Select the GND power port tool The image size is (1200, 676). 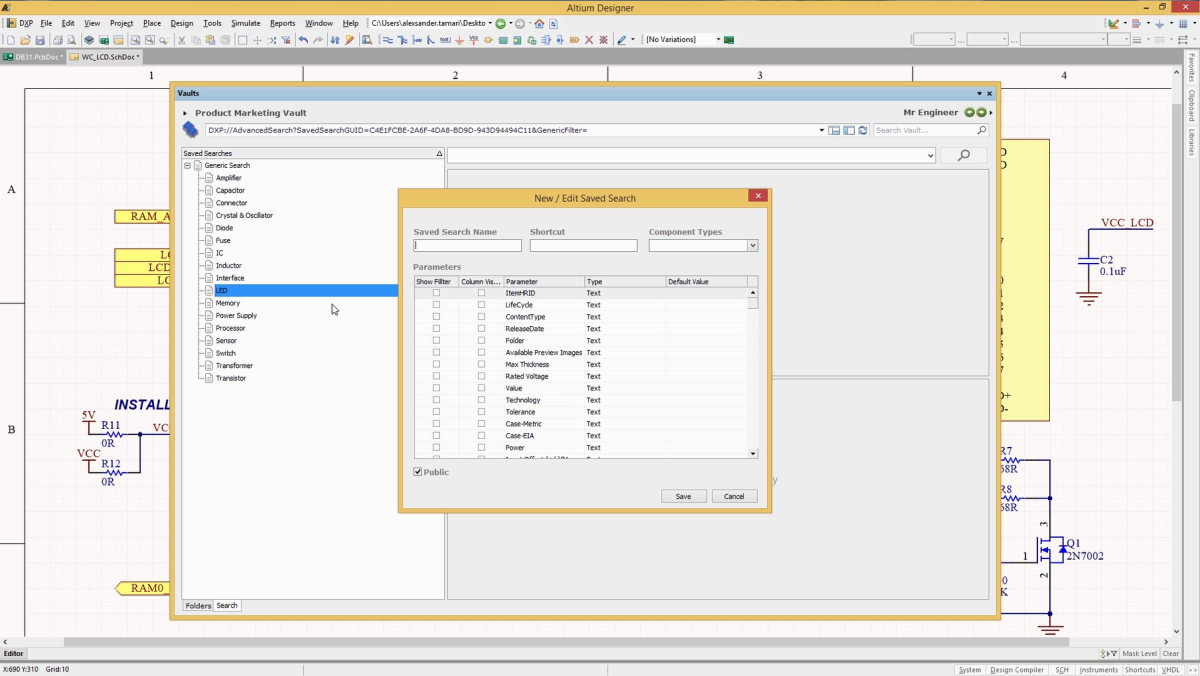point(459,40)
